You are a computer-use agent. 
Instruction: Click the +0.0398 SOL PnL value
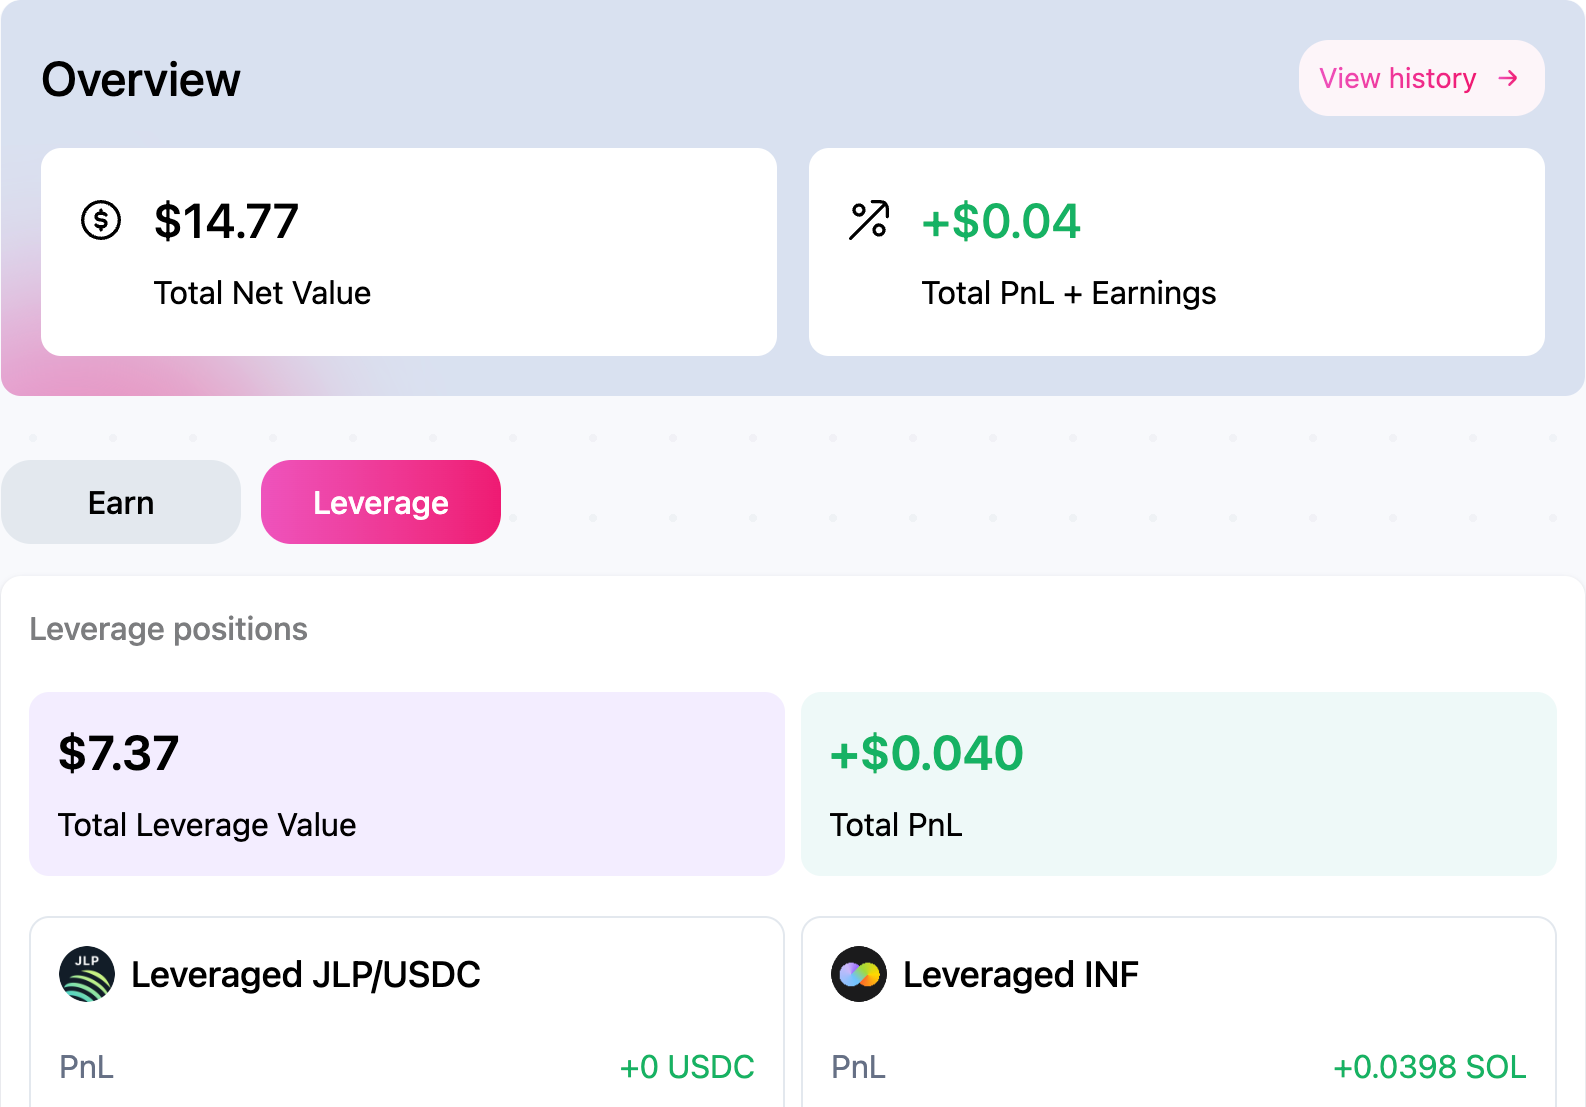[1429, 1067]
